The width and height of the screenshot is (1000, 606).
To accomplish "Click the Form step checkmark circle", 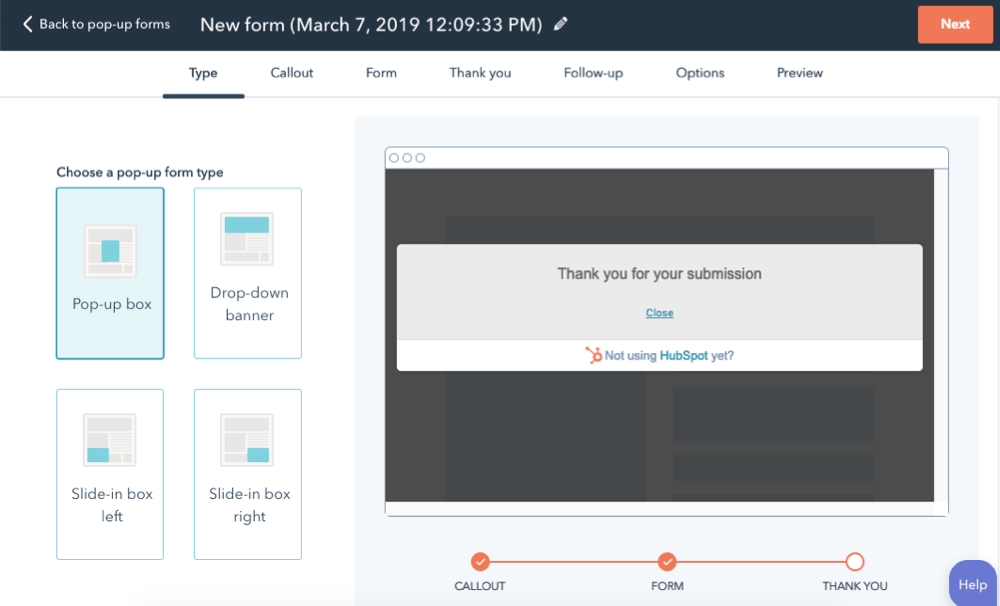I will coord(667,561).
